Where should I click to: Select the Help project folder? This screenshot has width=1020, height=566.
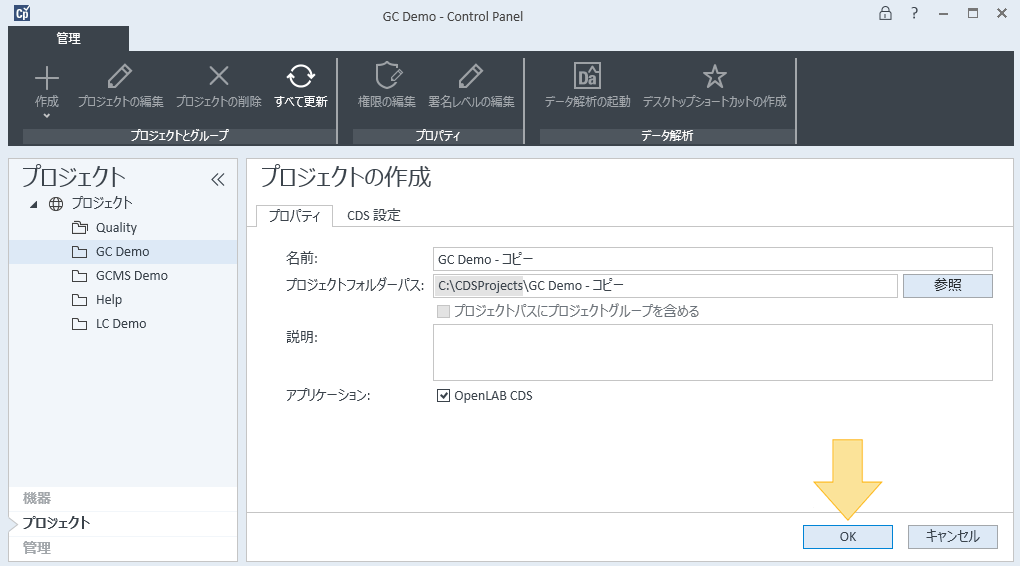[x=97, y=300]
